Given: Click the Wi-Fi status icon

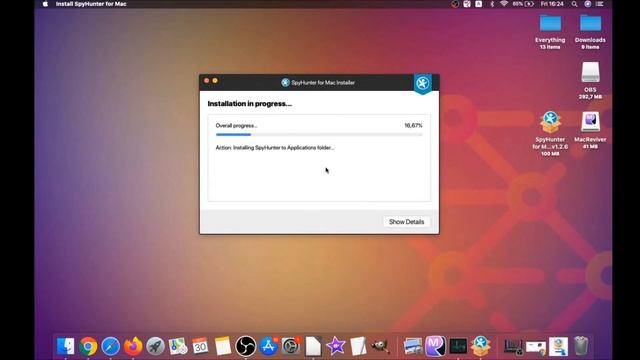Looking at the screenshot, I should [x=504, y=4].
